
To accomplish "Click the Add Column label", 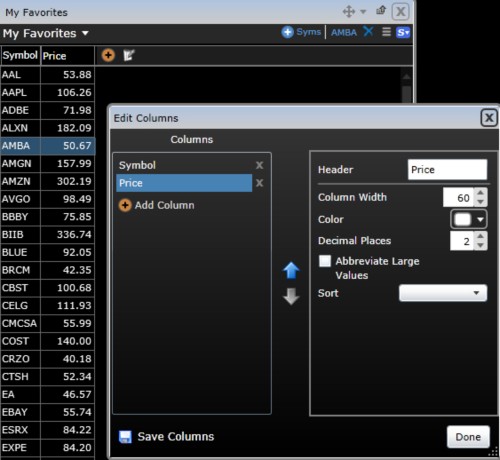I will [x=164, y=205].
